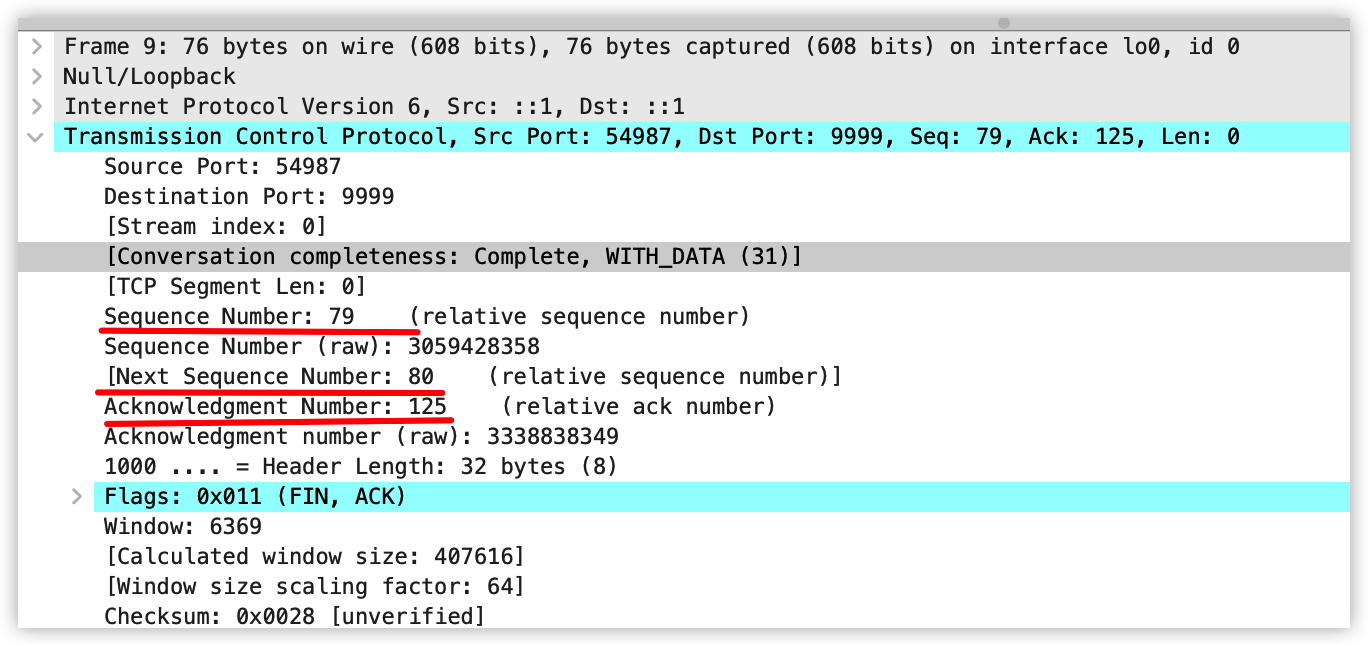
Task: Select the Conversation completeness row
Action: (452, 257)
